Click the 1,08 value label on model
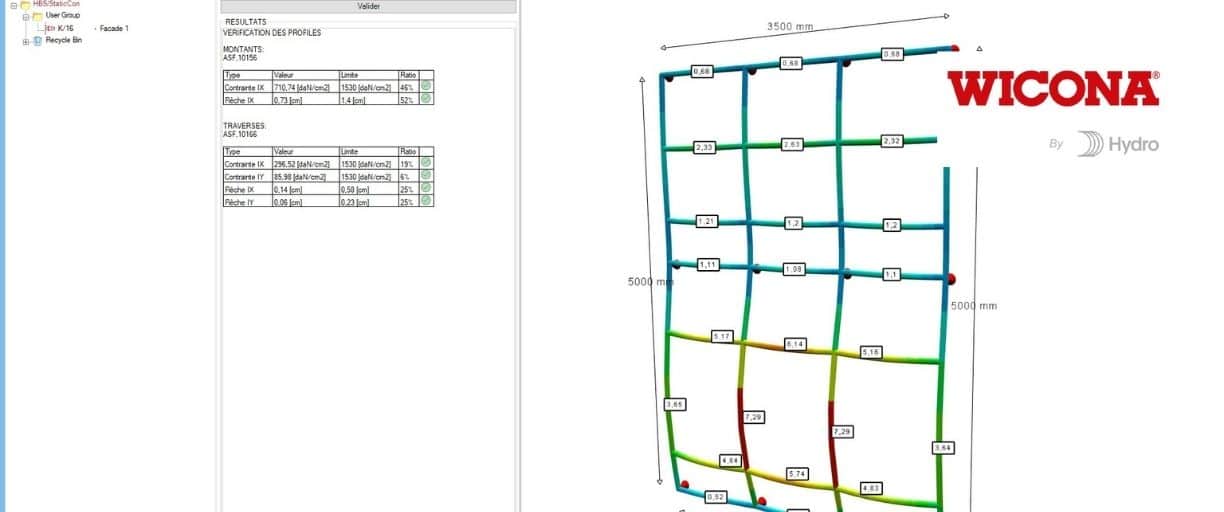This screenshot has height=512, width=1224. pos(794,269)
